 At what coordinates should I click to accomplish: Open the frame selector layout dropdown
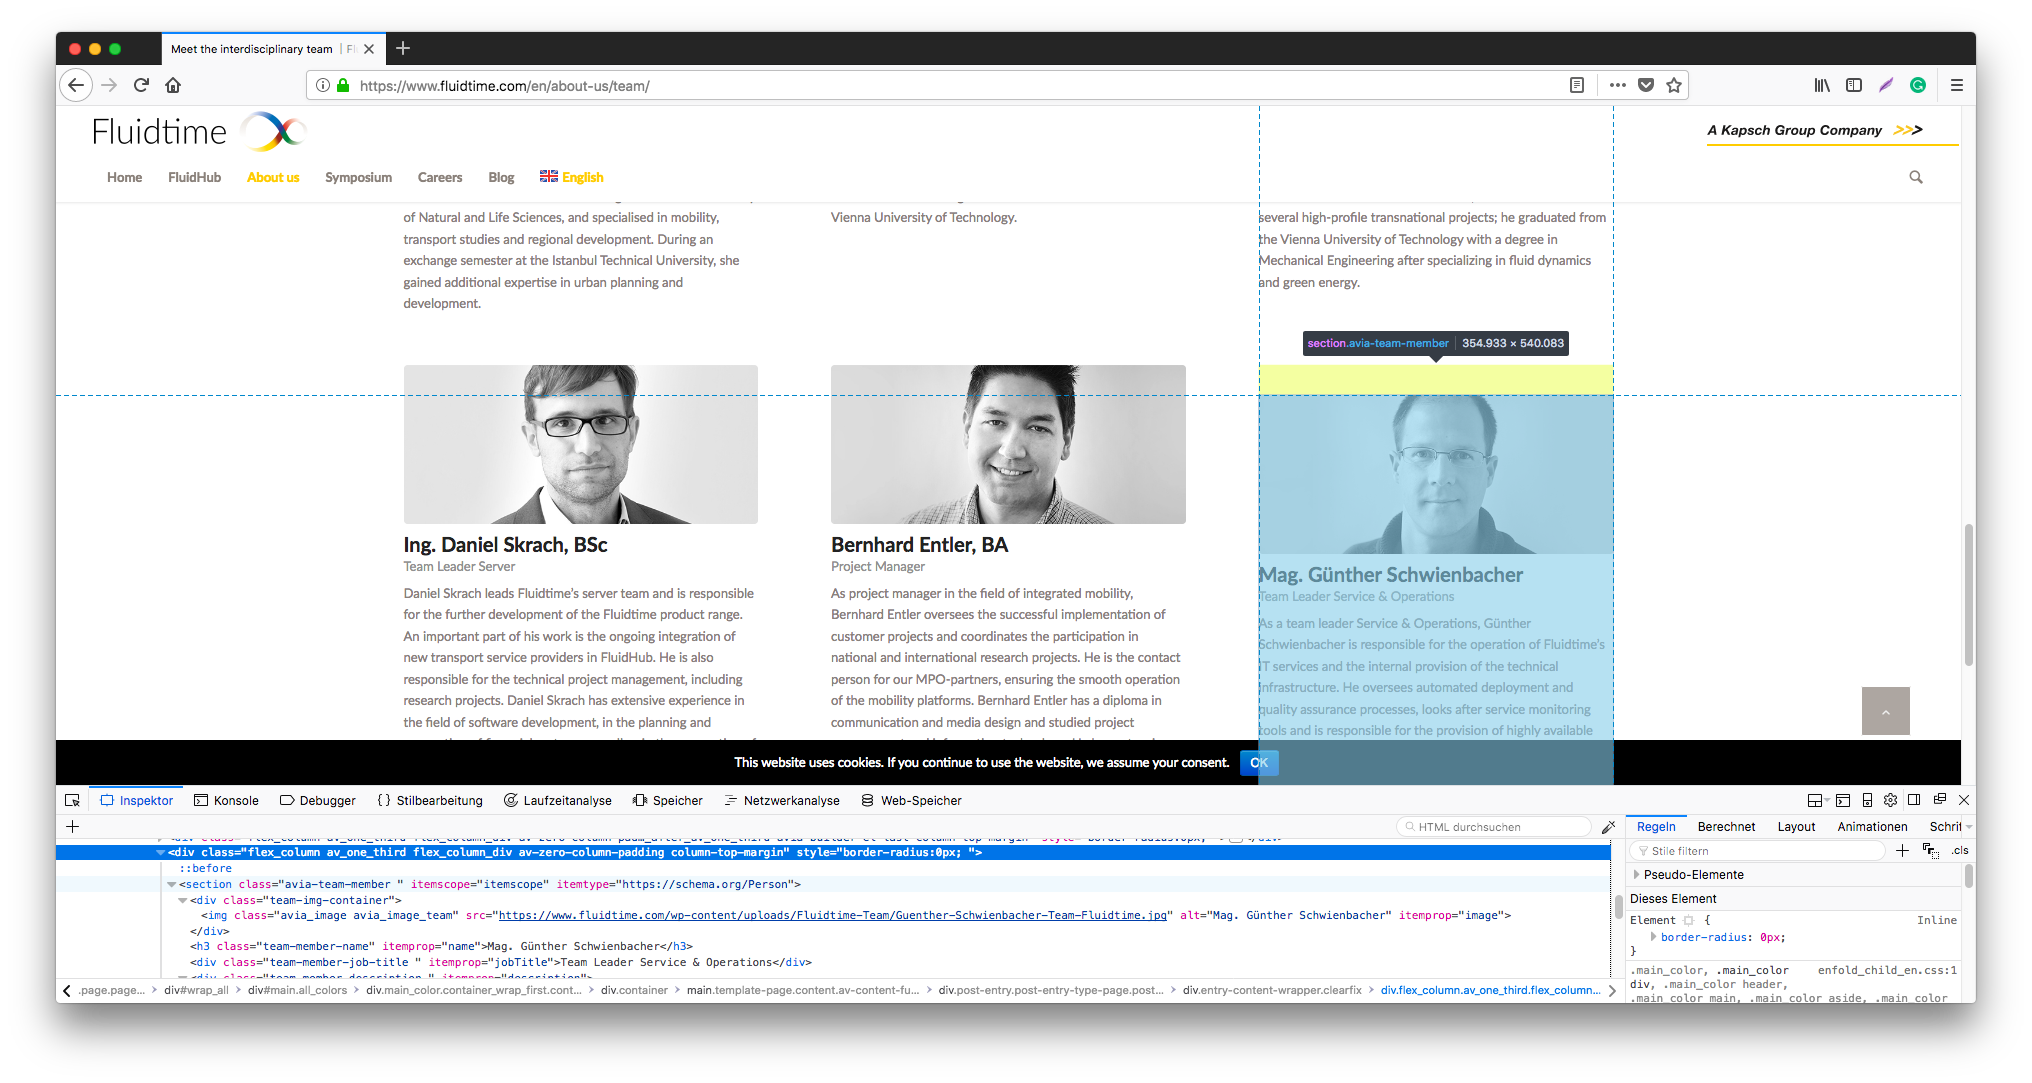coord(1818,800)
